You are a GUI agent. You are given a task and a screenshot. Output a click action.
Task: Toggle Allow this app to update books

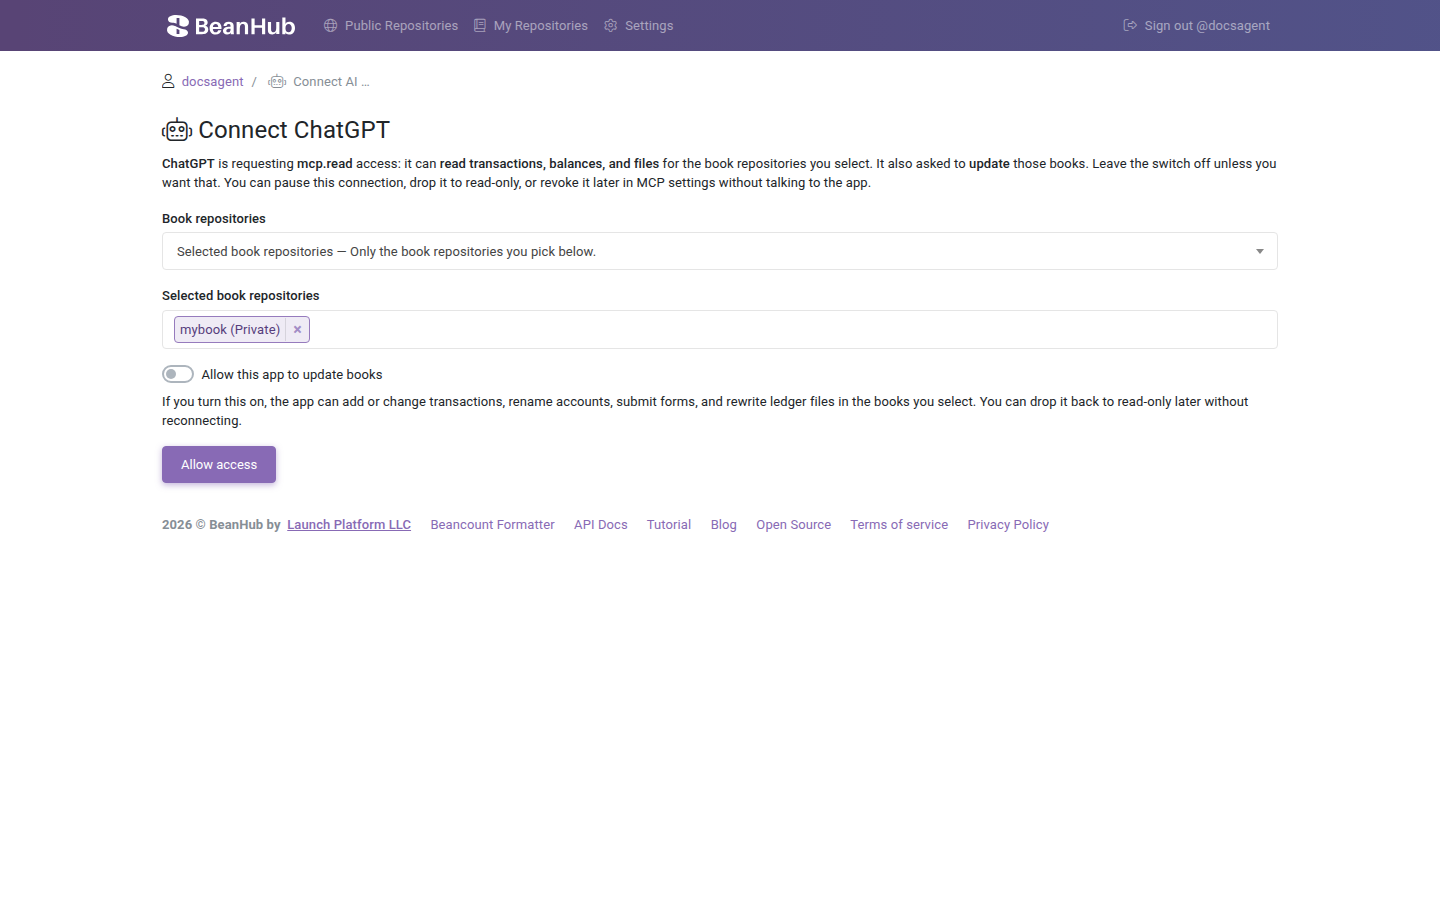click(178, 374)
